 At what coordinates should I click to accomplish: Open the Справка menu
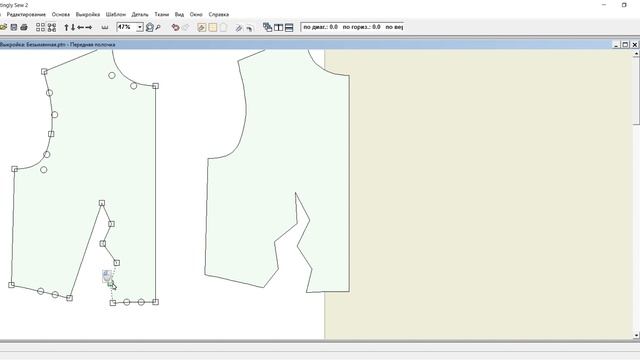click(218, 14)
